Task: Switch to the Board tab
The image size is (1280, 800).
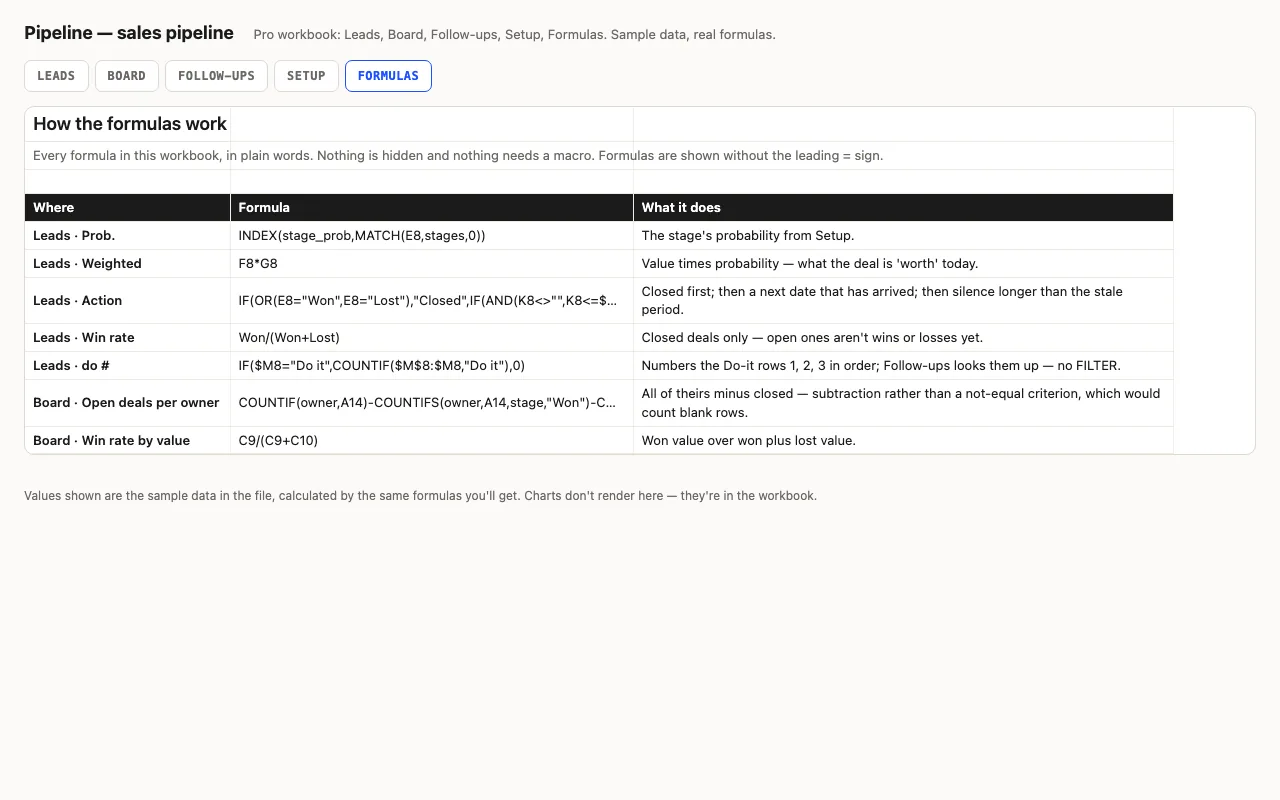Action: [x=127, y=76]
